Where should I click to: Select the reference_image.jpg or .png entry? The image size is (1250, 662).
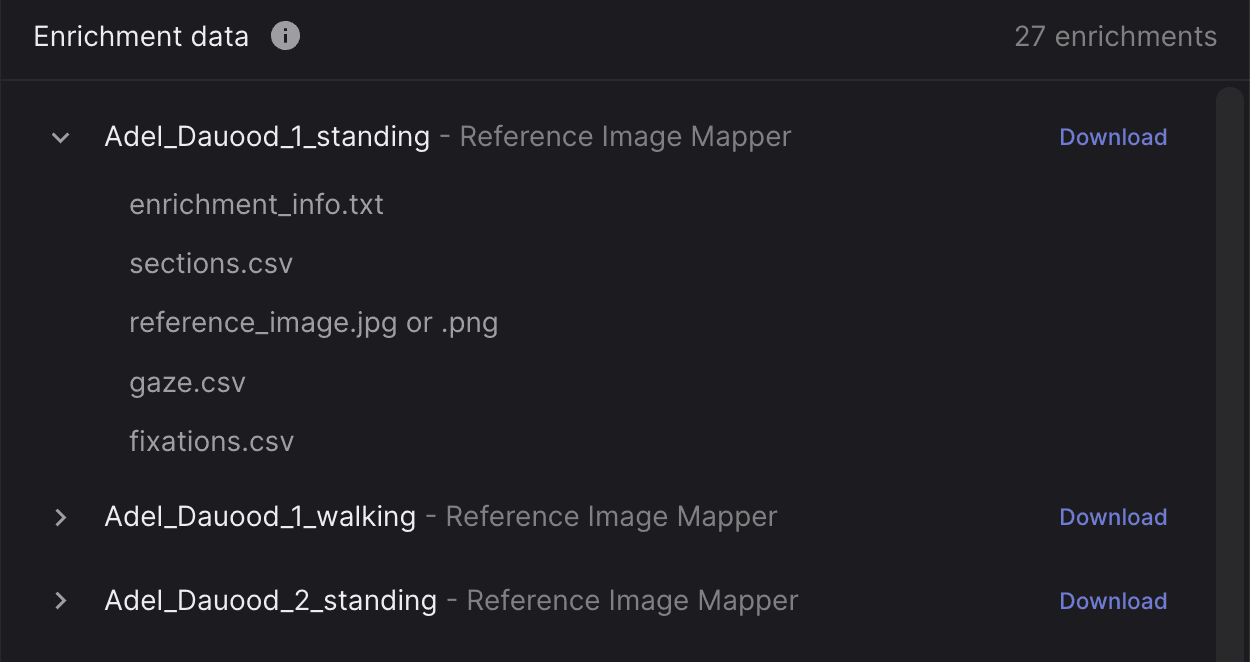point(313,323)
